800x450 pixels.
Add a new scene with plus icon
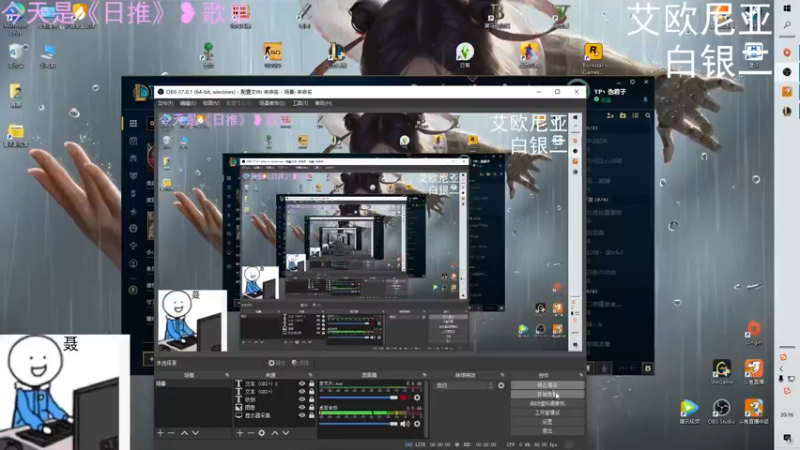pos(160,433)
